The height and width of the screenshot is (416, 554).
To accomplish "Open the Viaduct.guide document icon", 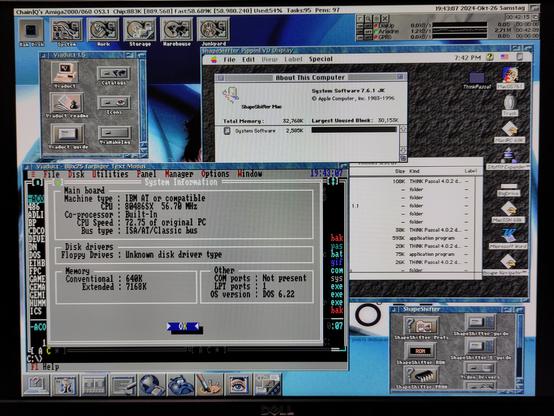I will [x=67, y=136].
